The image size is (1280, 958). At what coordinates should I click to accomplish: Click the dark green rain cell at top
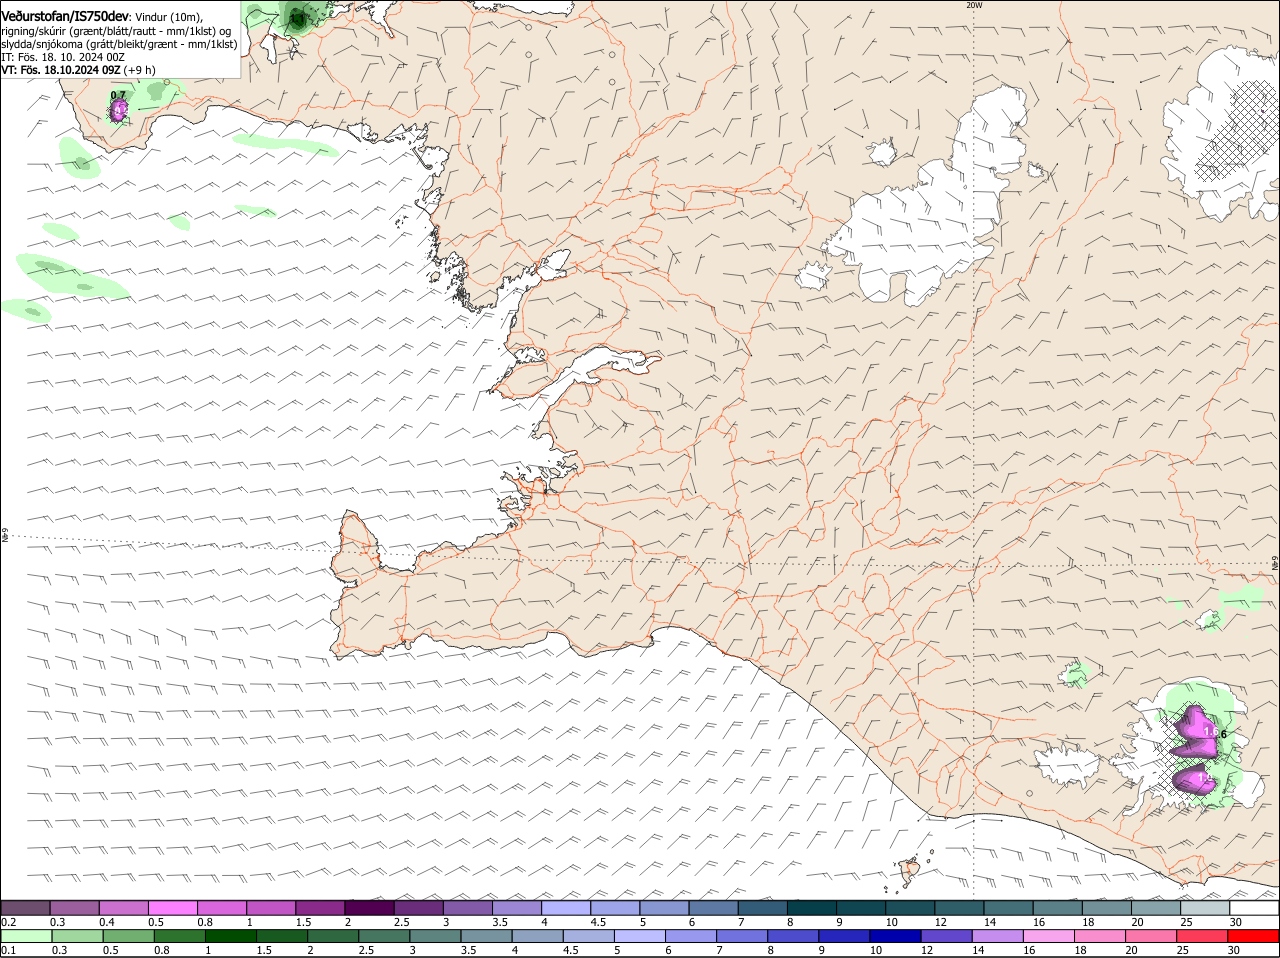[296, 17]
